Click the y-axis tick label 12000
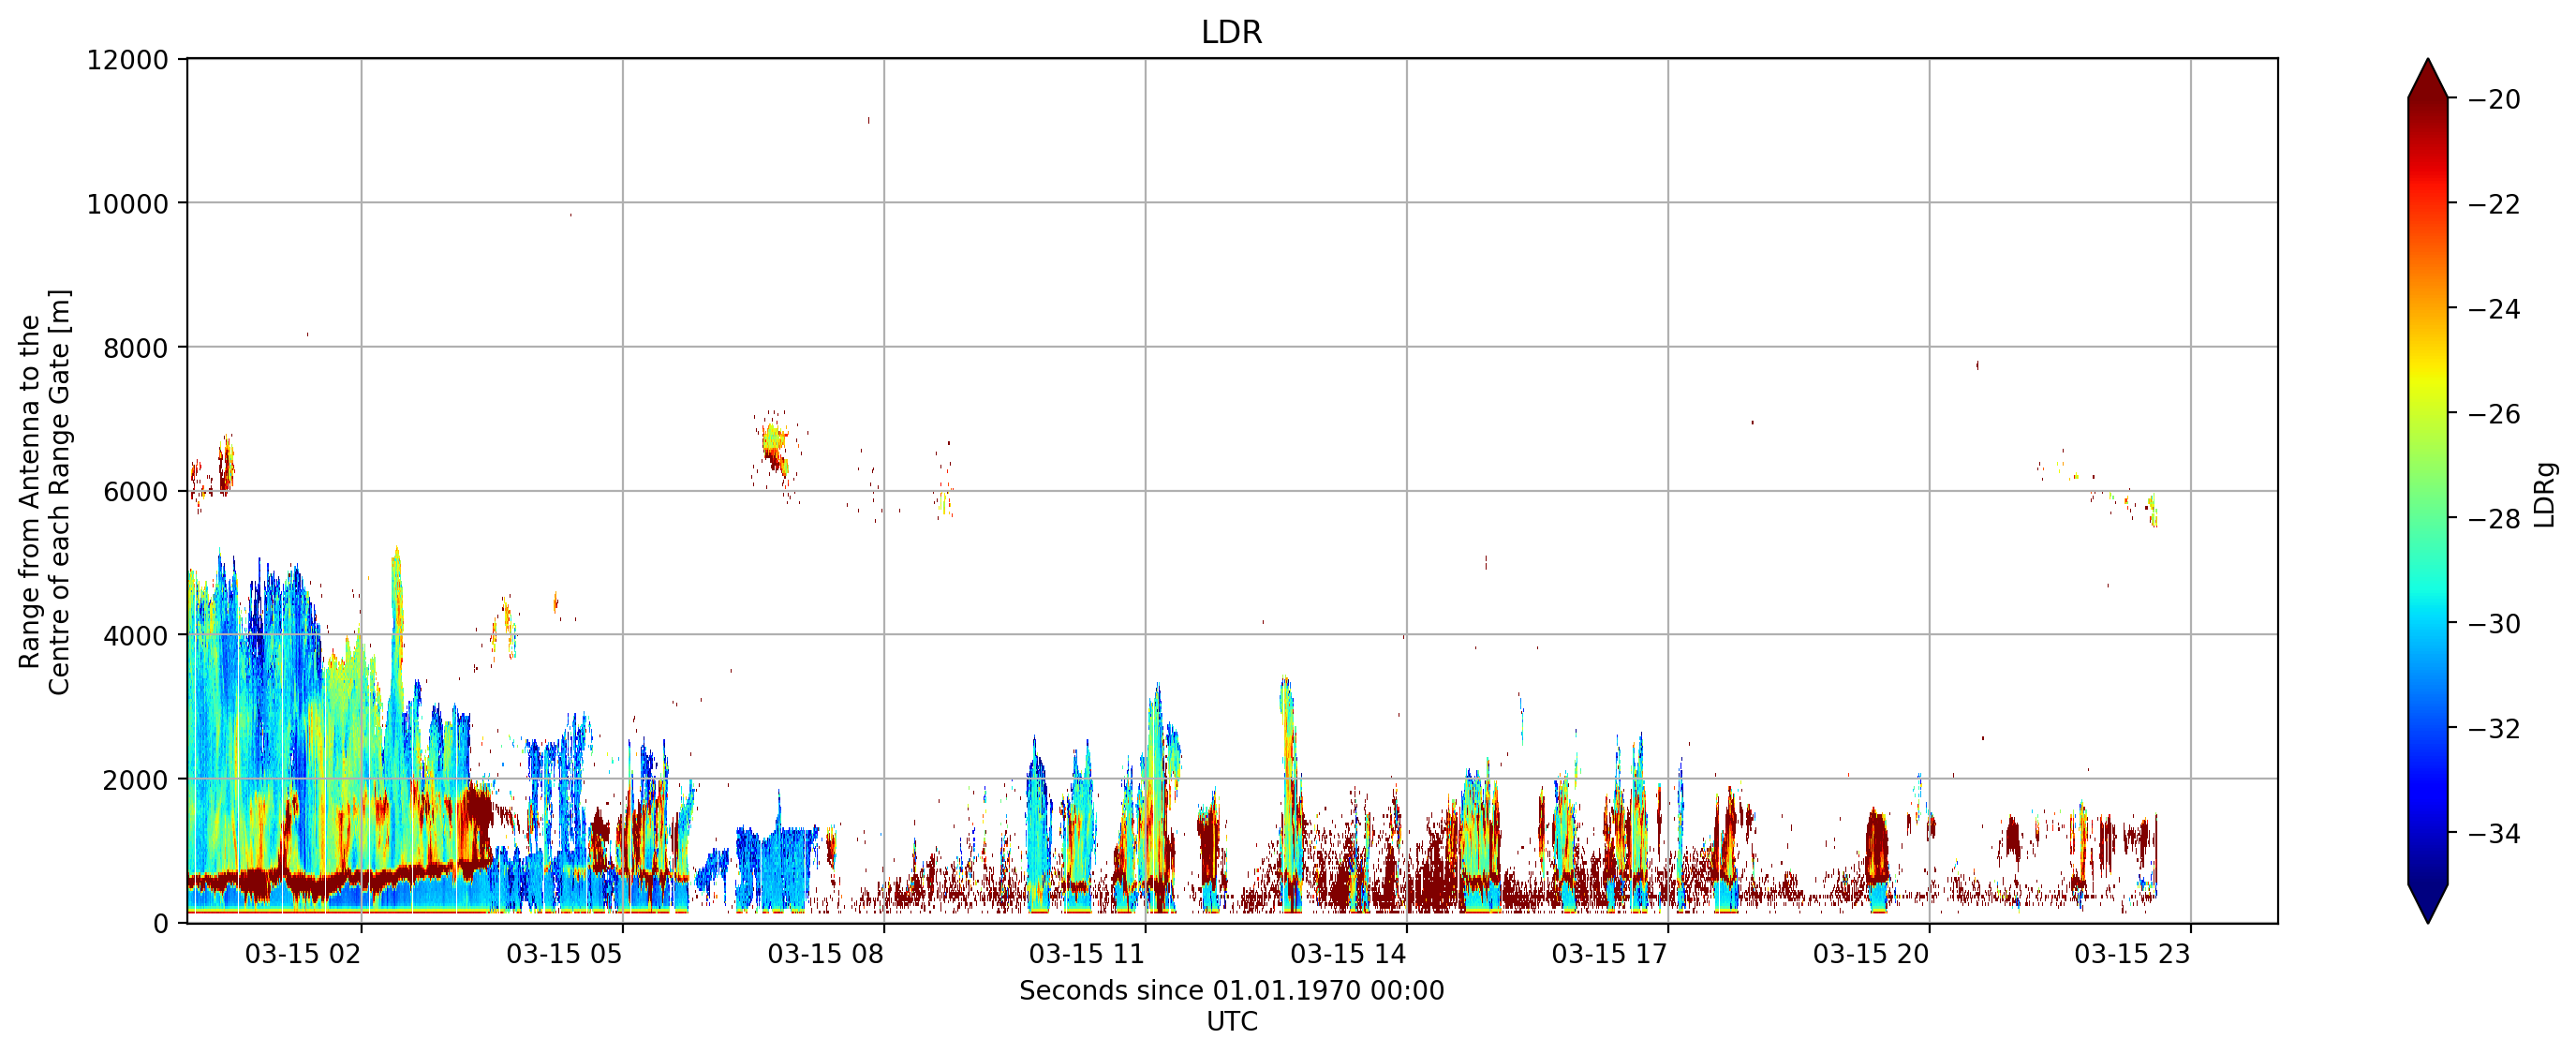The image size is (2576, 1054). (x=128, y=61)
